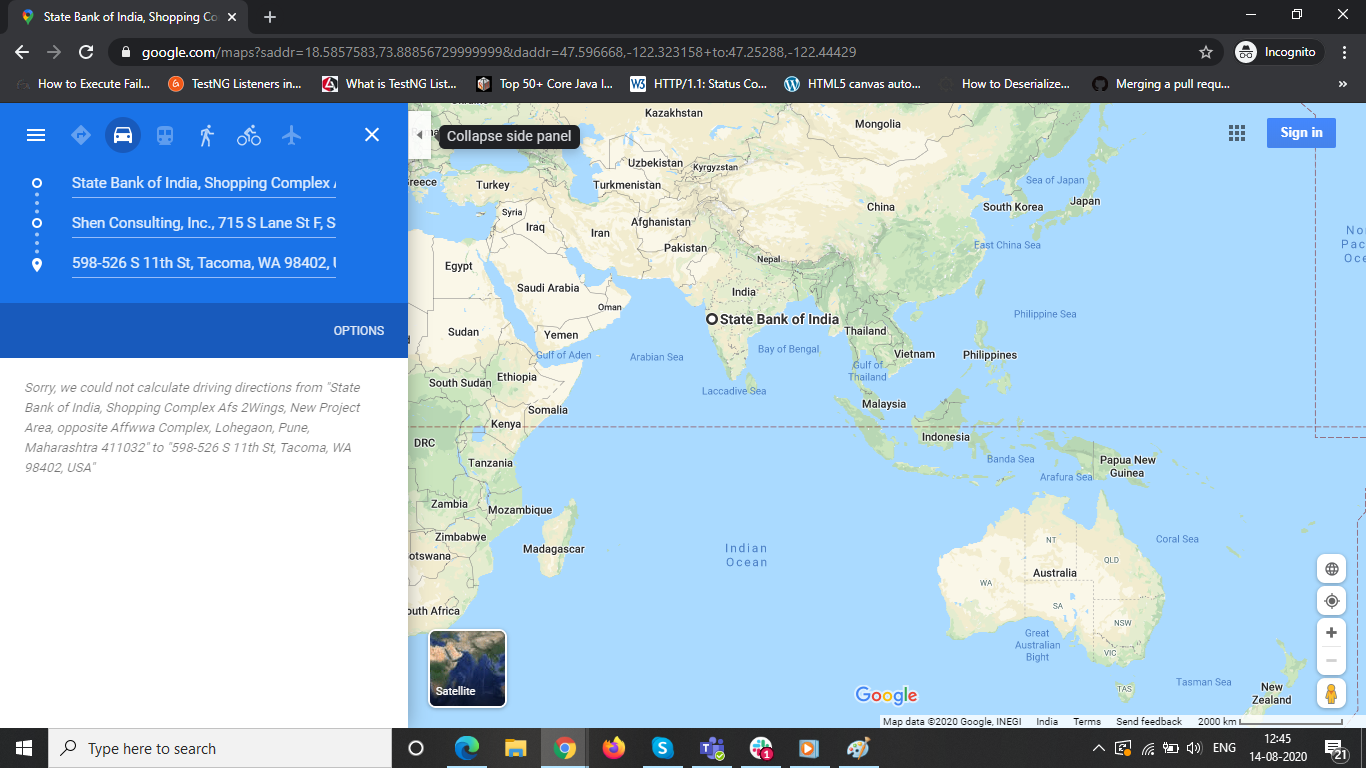Reload the page
Viewport: 1366px width, 768px height.
pyautogui.click(x=86, y=52)
